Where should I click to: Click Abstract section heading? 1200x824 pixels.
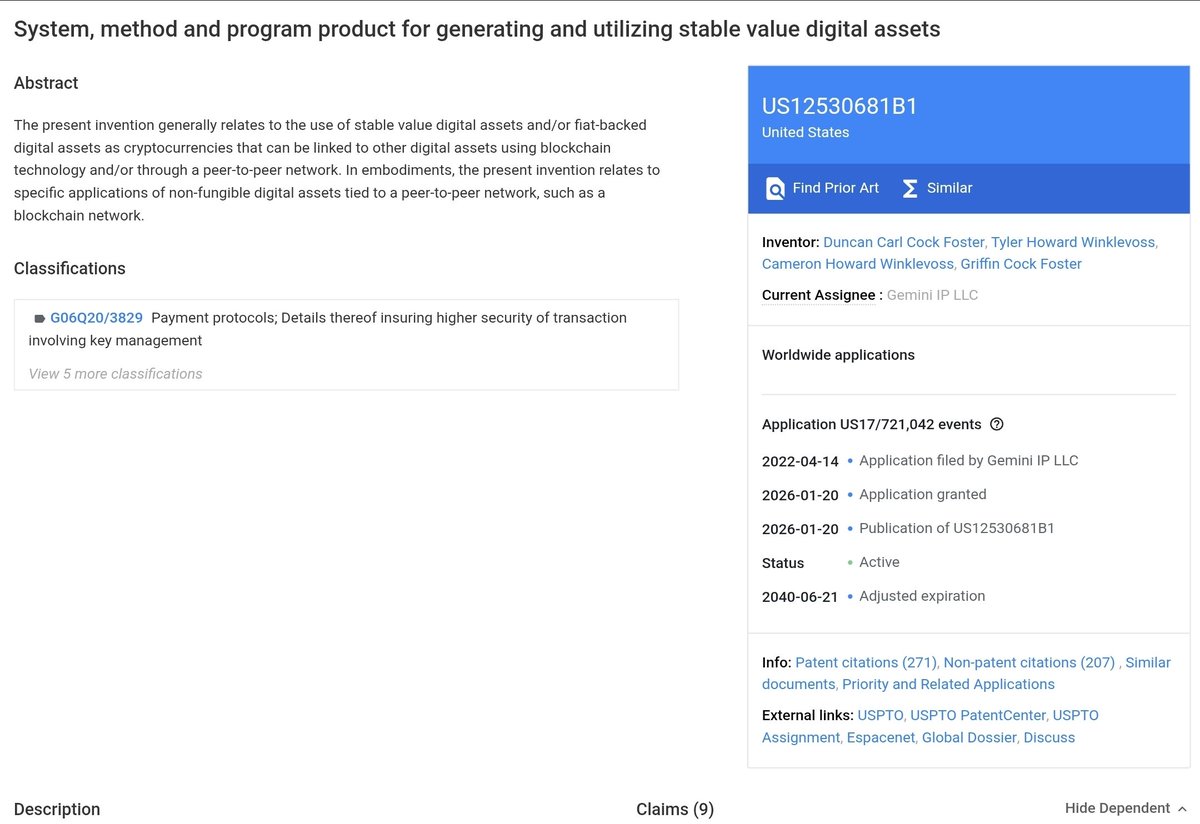(46, 83)
